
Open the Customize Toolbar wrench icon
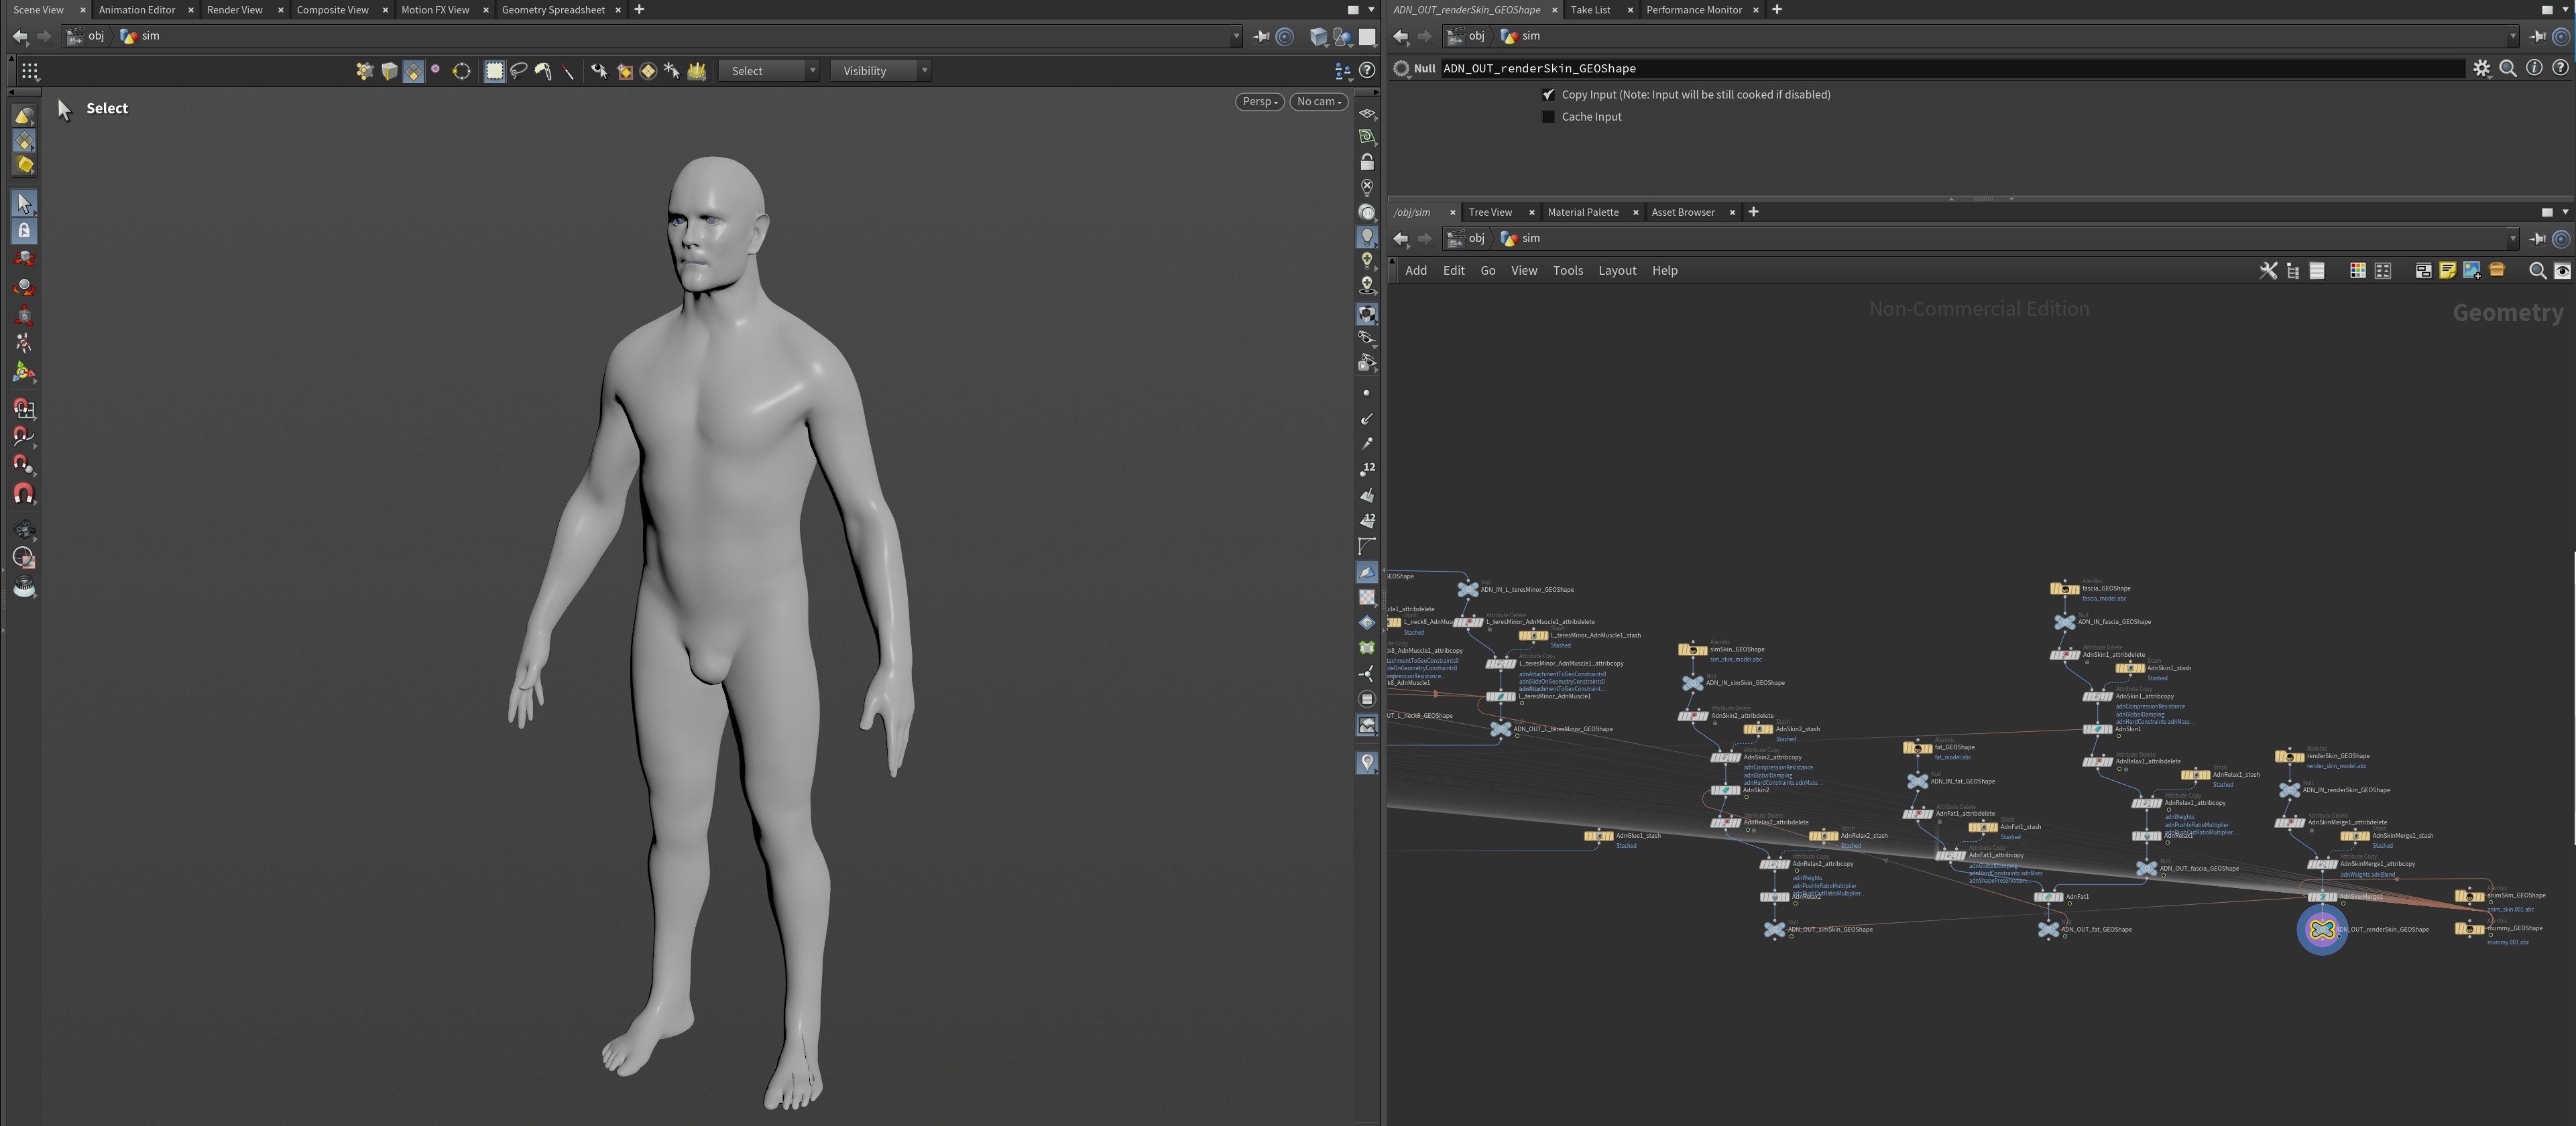(2269, 270)
